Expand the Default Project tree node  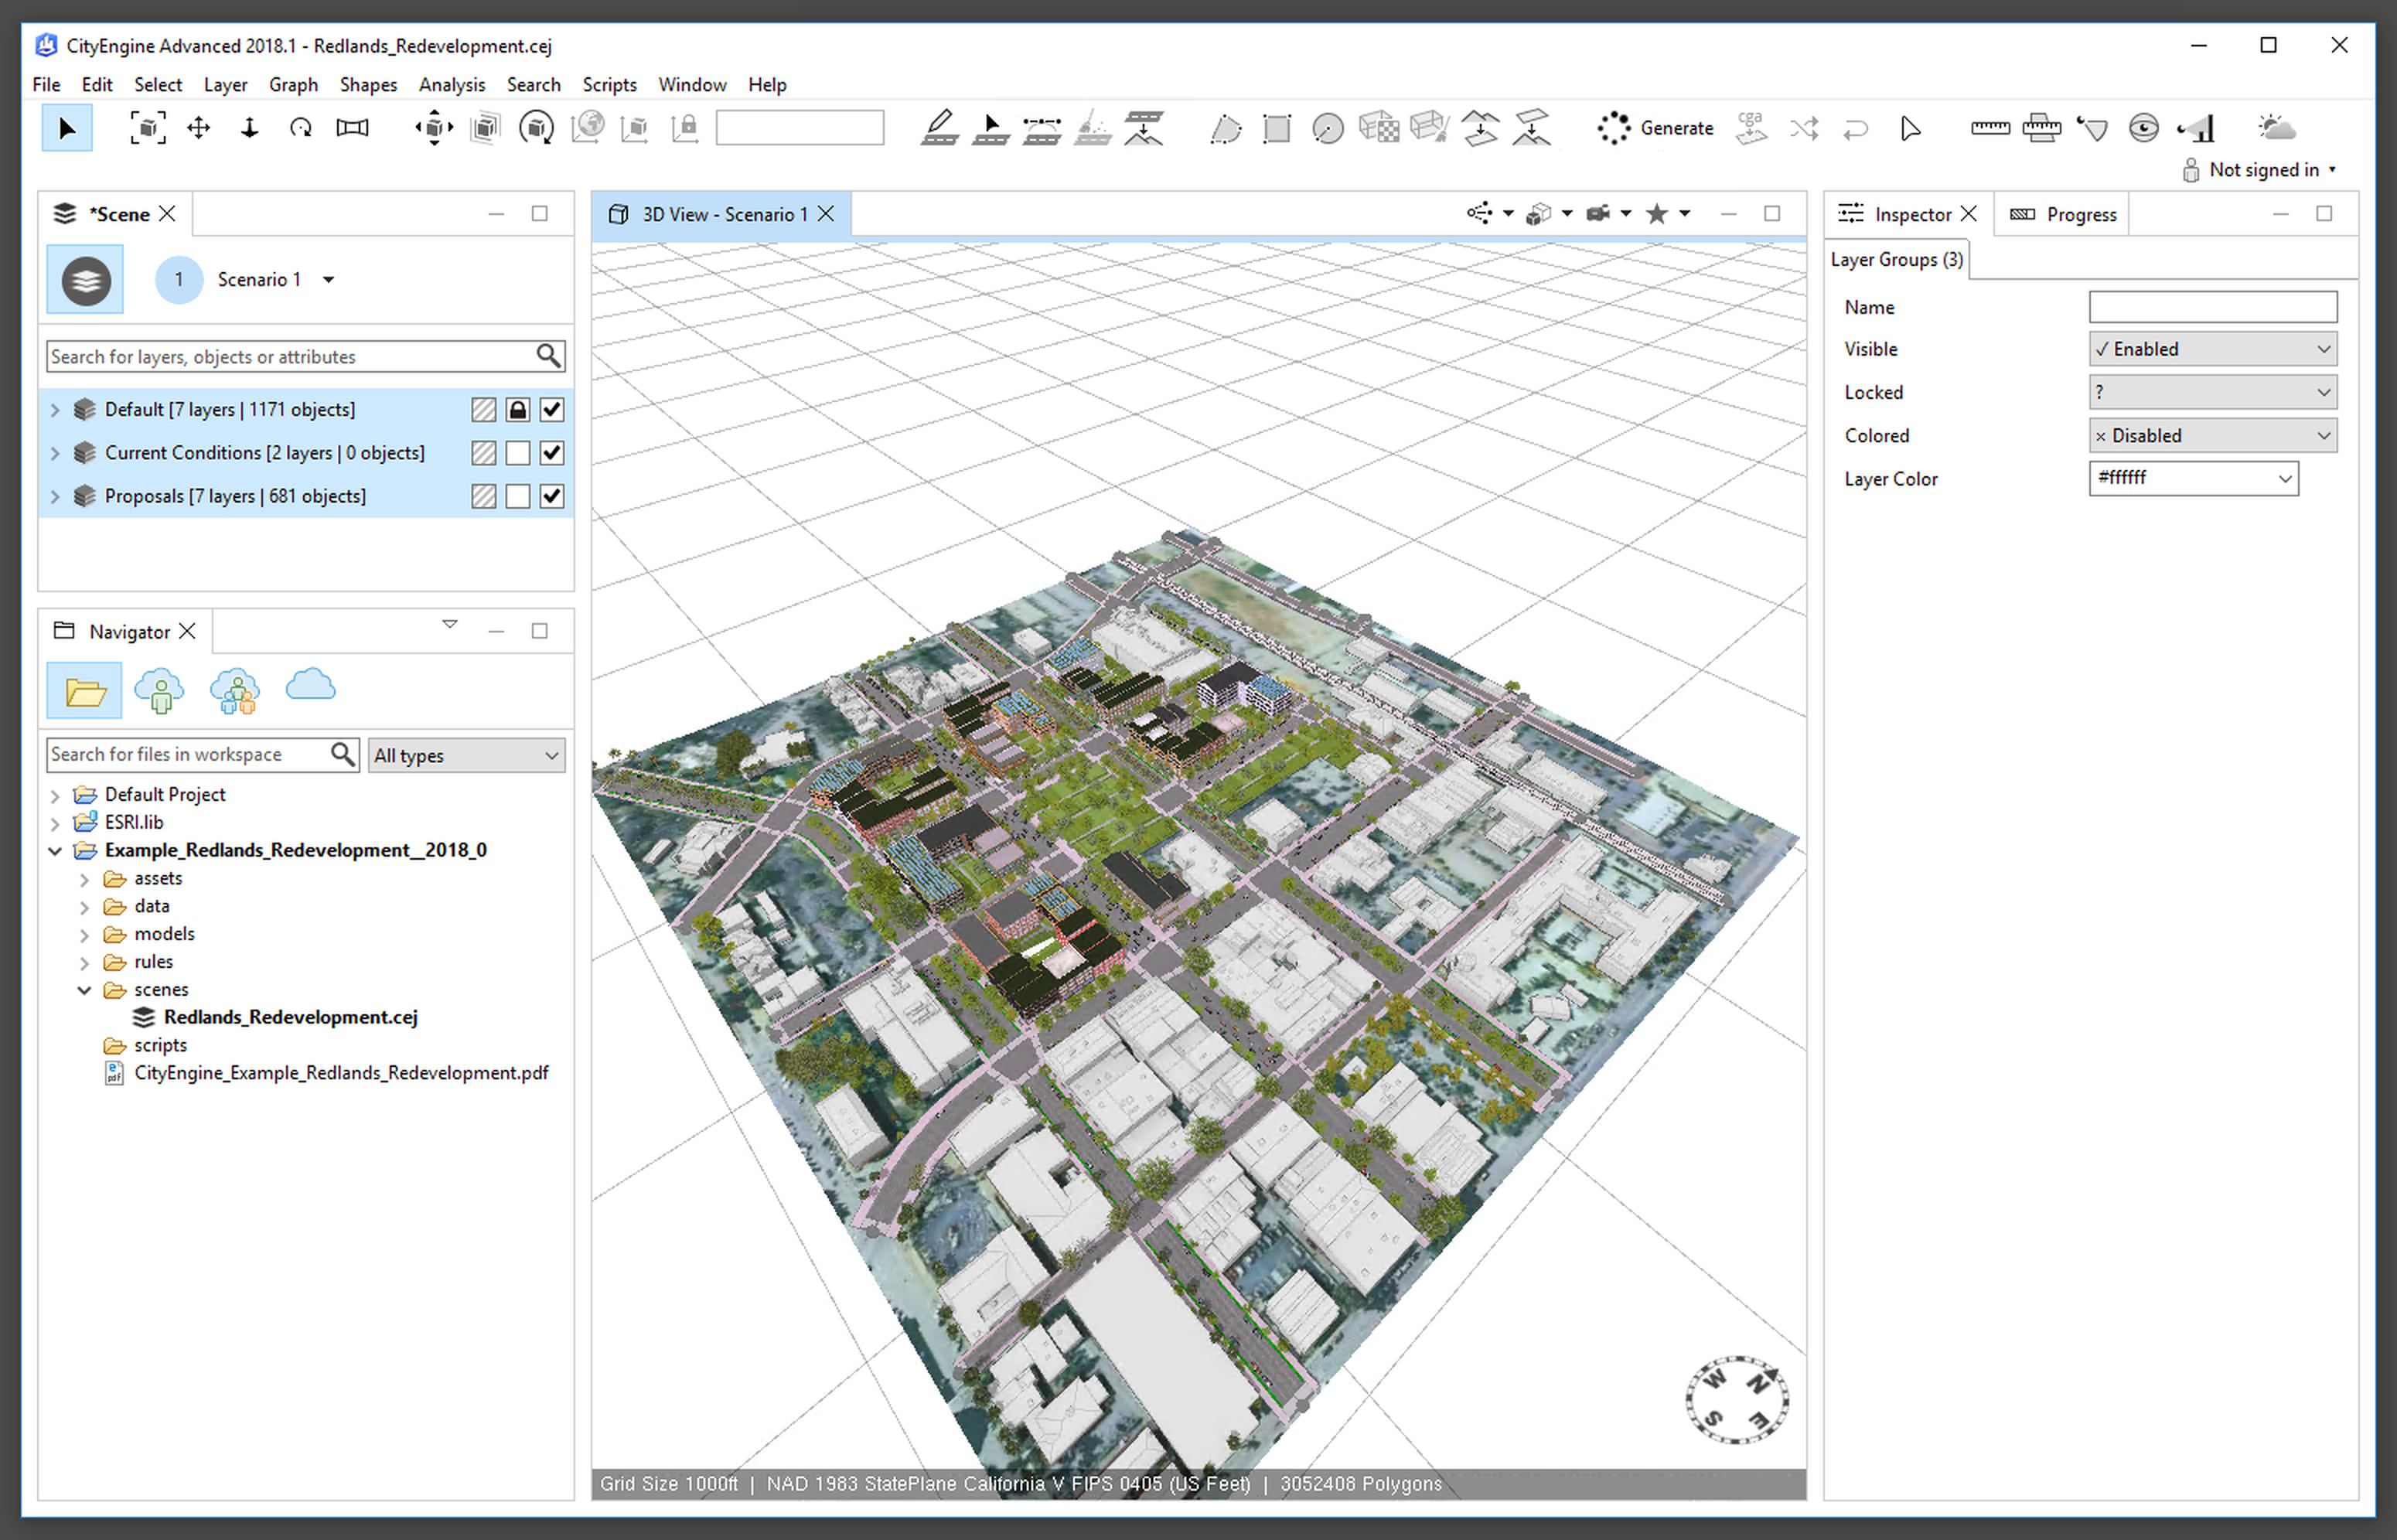tap(55, 795)
